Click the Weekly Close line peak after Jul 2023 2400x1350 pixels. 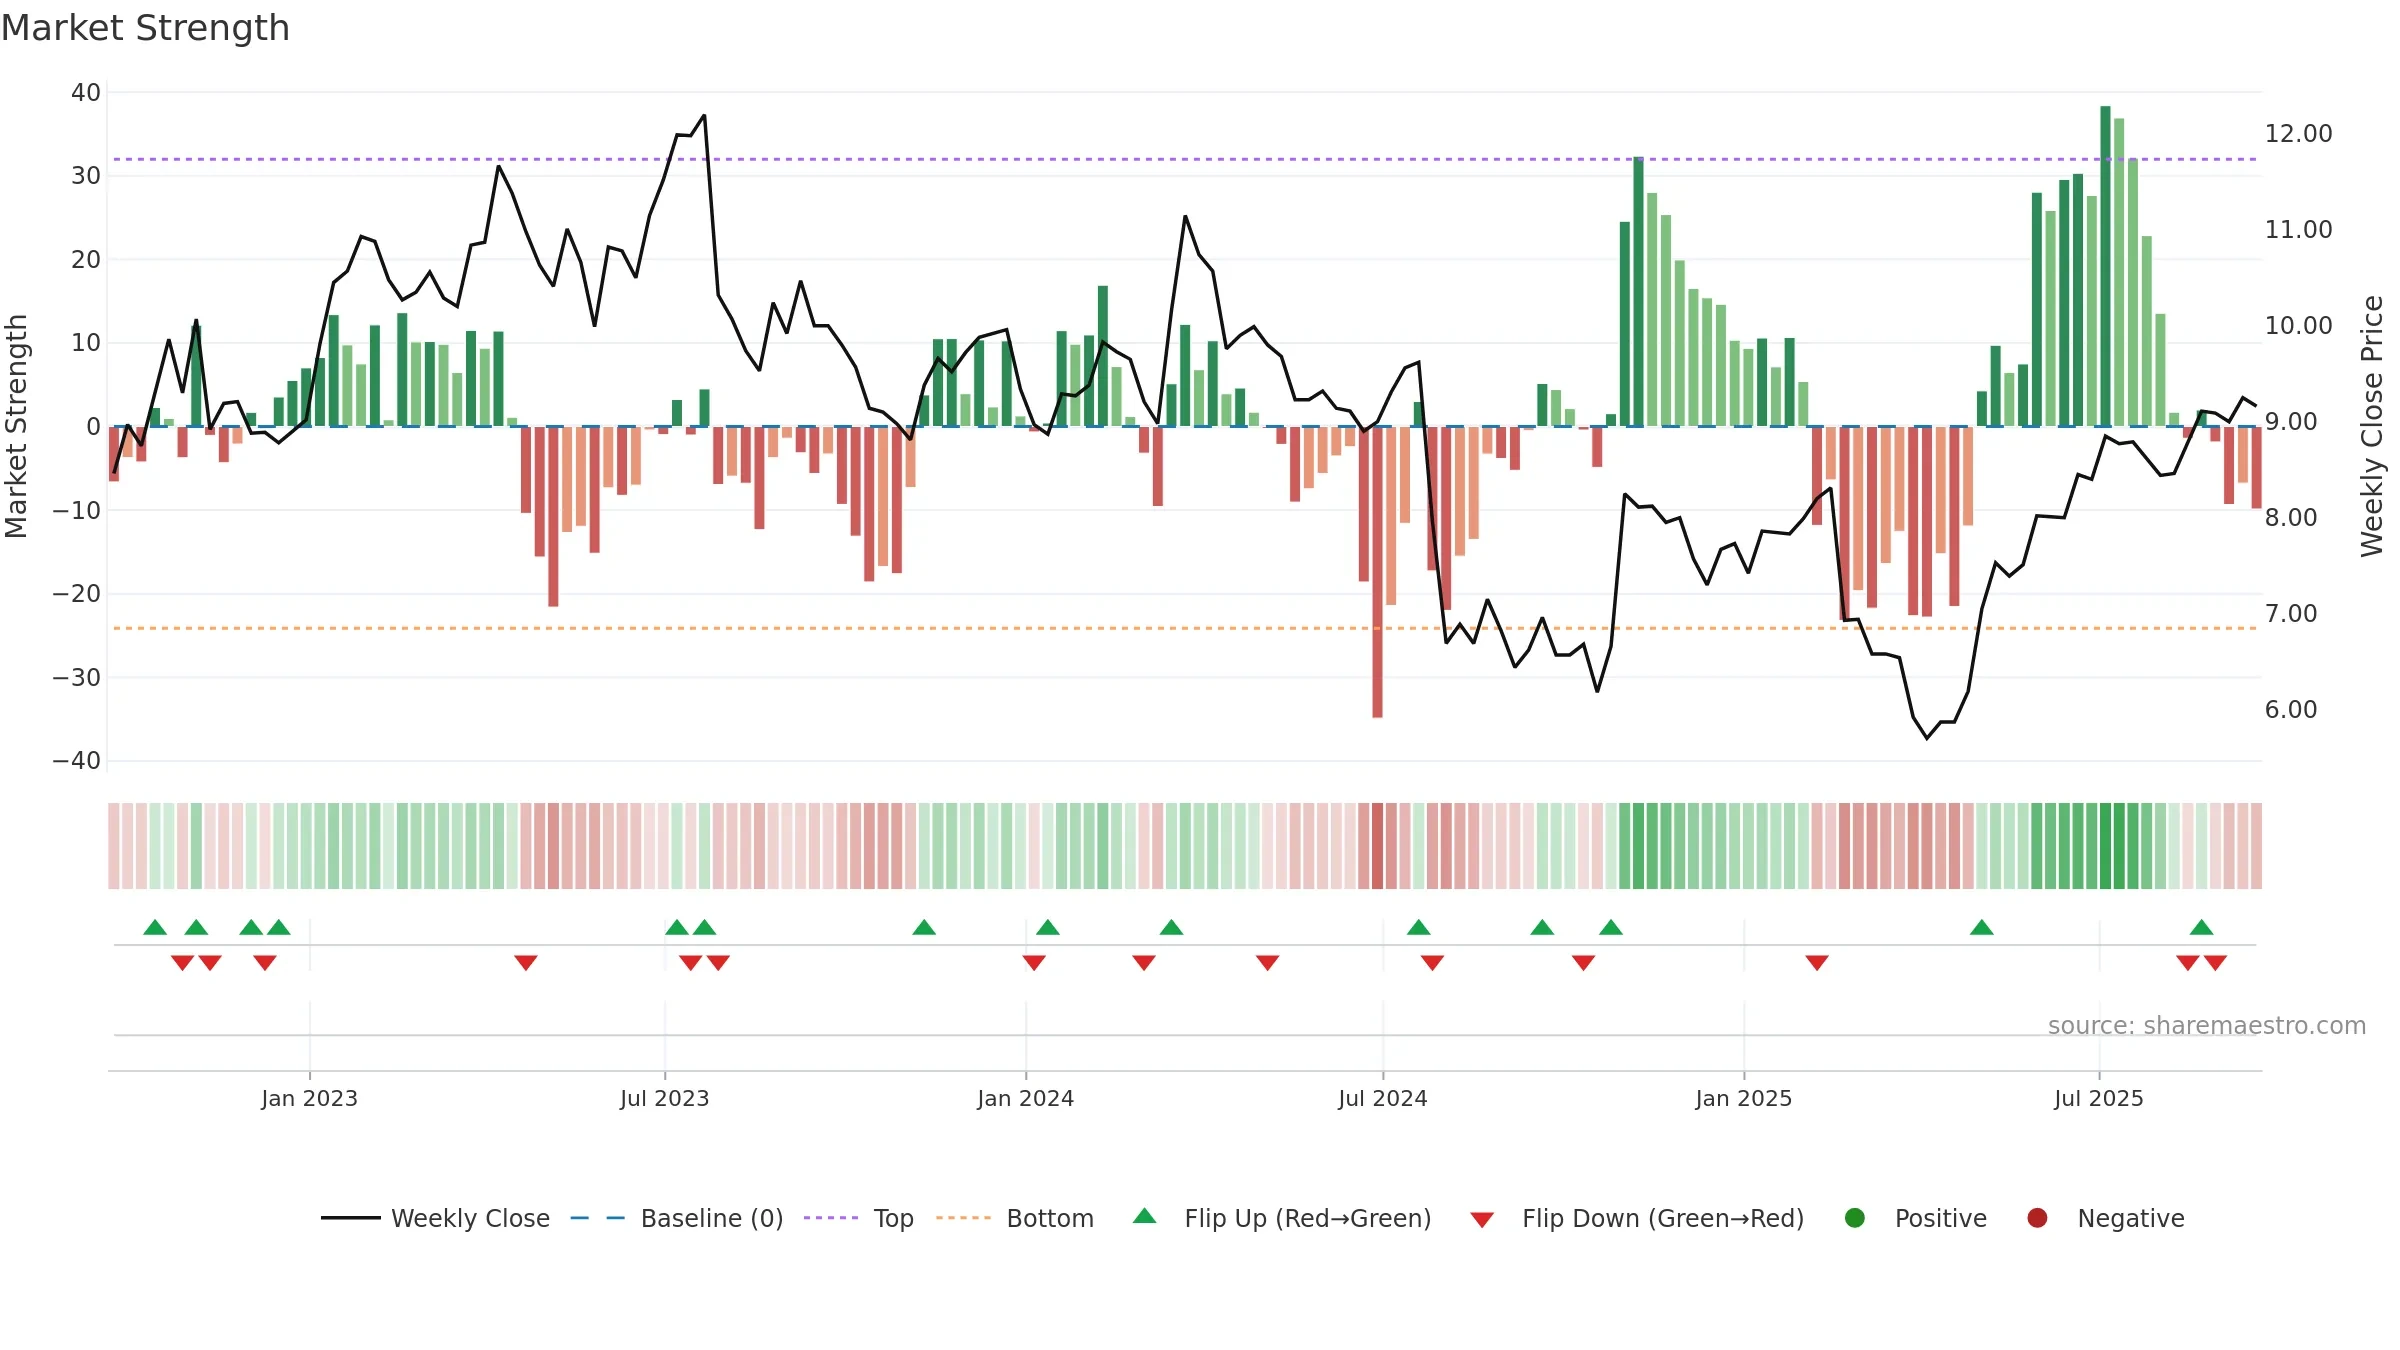pos(704,116)
